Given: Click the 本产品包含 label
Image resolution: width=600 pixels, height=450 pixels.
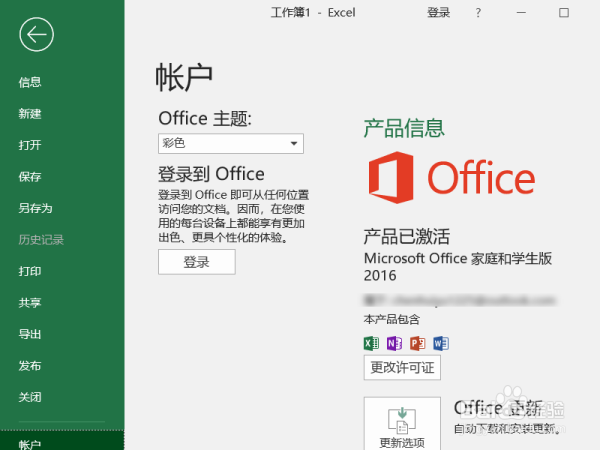Looking at the screenshot, I should 392,319.
